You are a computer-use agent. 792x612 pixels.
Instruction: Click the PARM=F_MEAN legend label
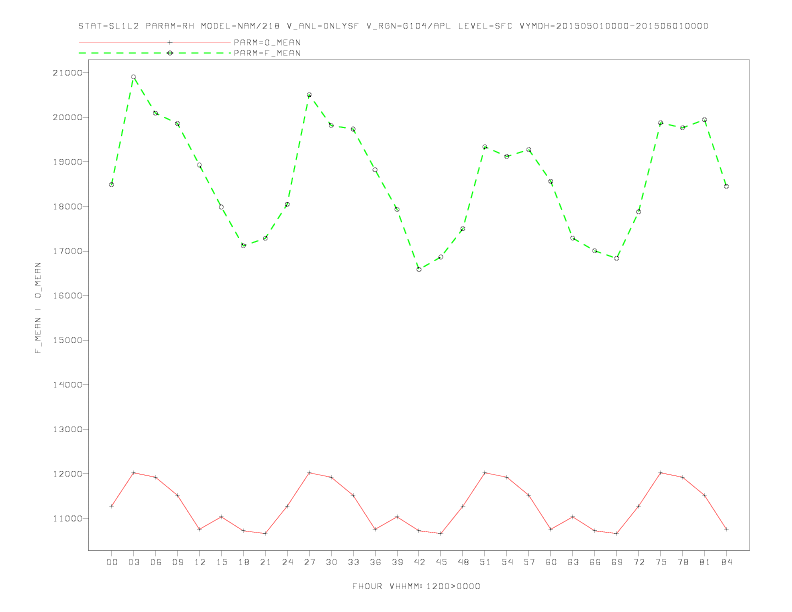[267, 53]
